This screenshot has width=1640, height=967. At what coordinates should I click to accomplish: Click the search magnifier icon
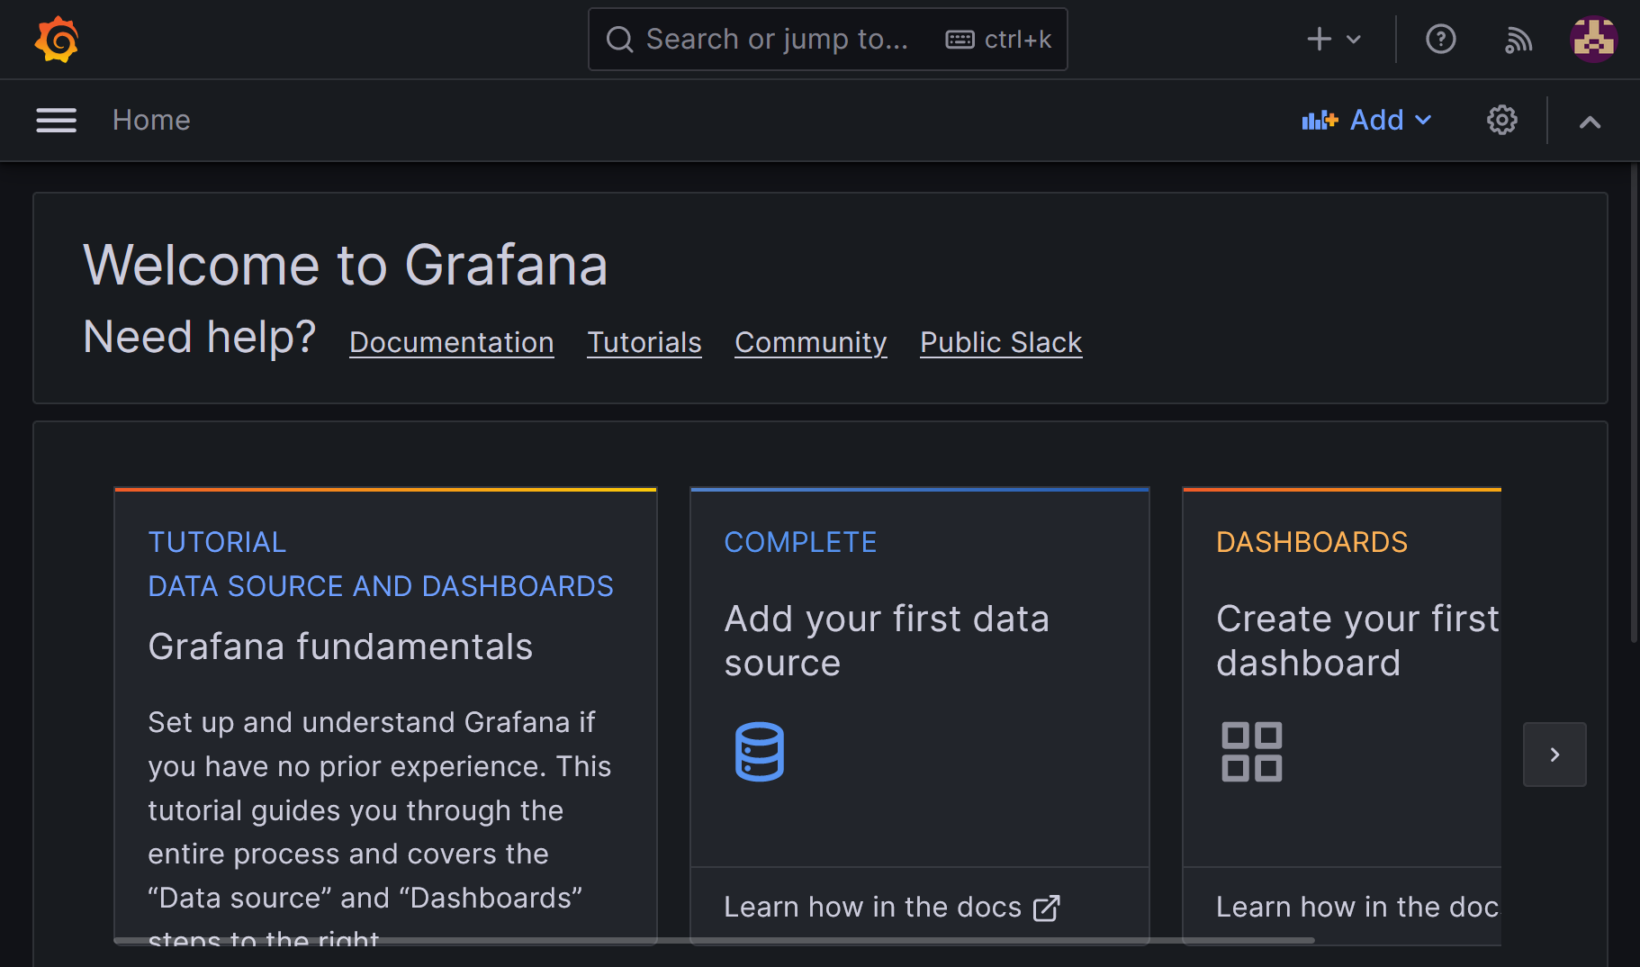pos(619,39)
